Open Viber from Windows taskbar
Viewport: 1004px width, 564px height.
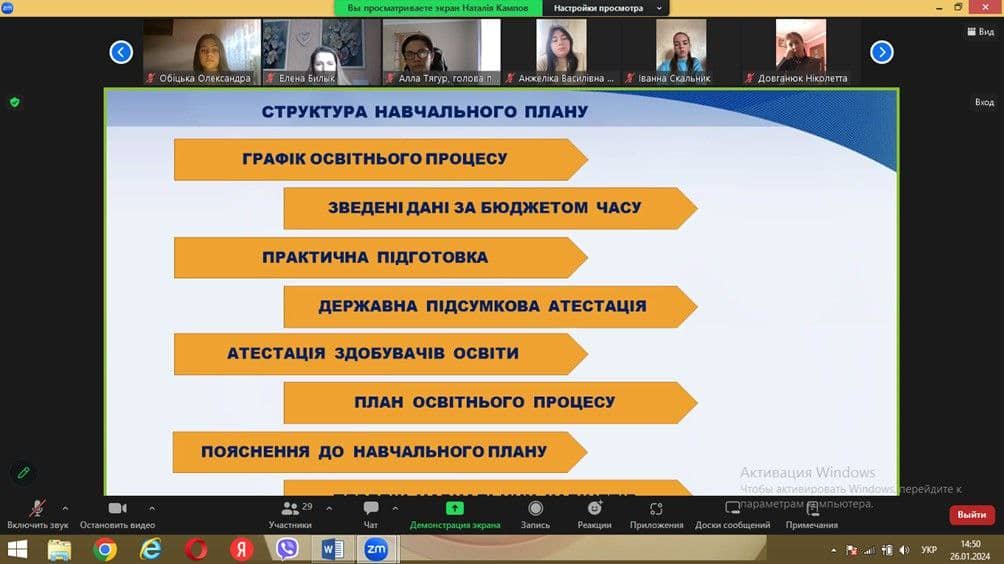[287, 549]
